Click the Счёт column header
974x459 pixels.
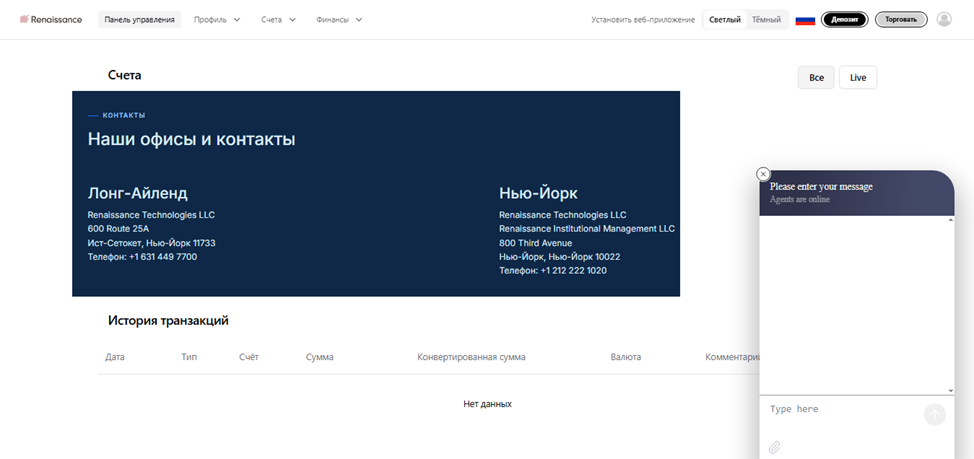click(248, 357)
